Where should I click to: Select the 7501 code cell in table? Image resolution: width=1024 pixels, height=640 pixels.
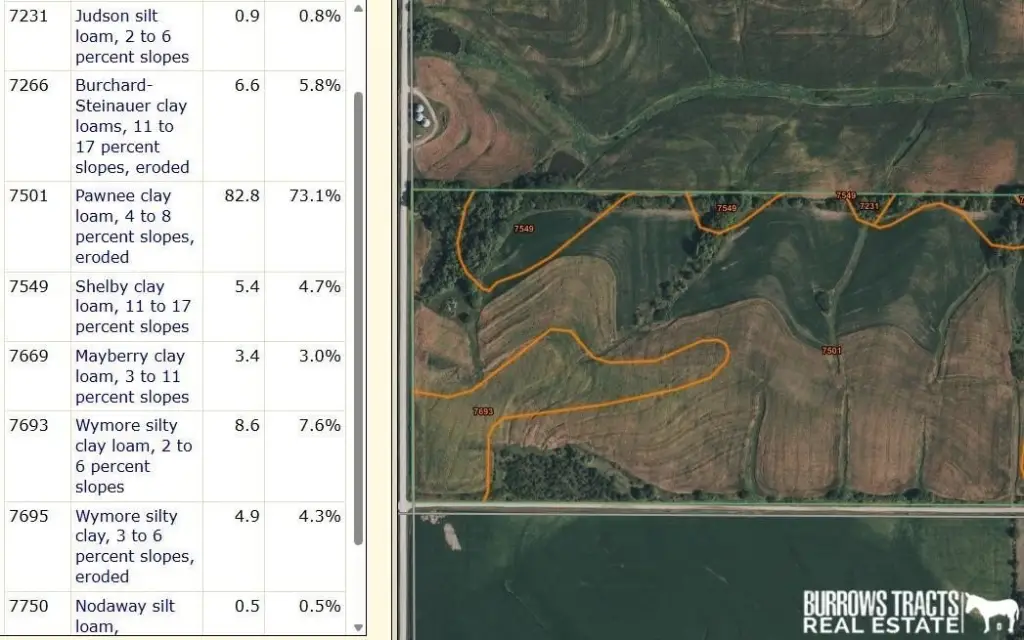tap(29, 196)
